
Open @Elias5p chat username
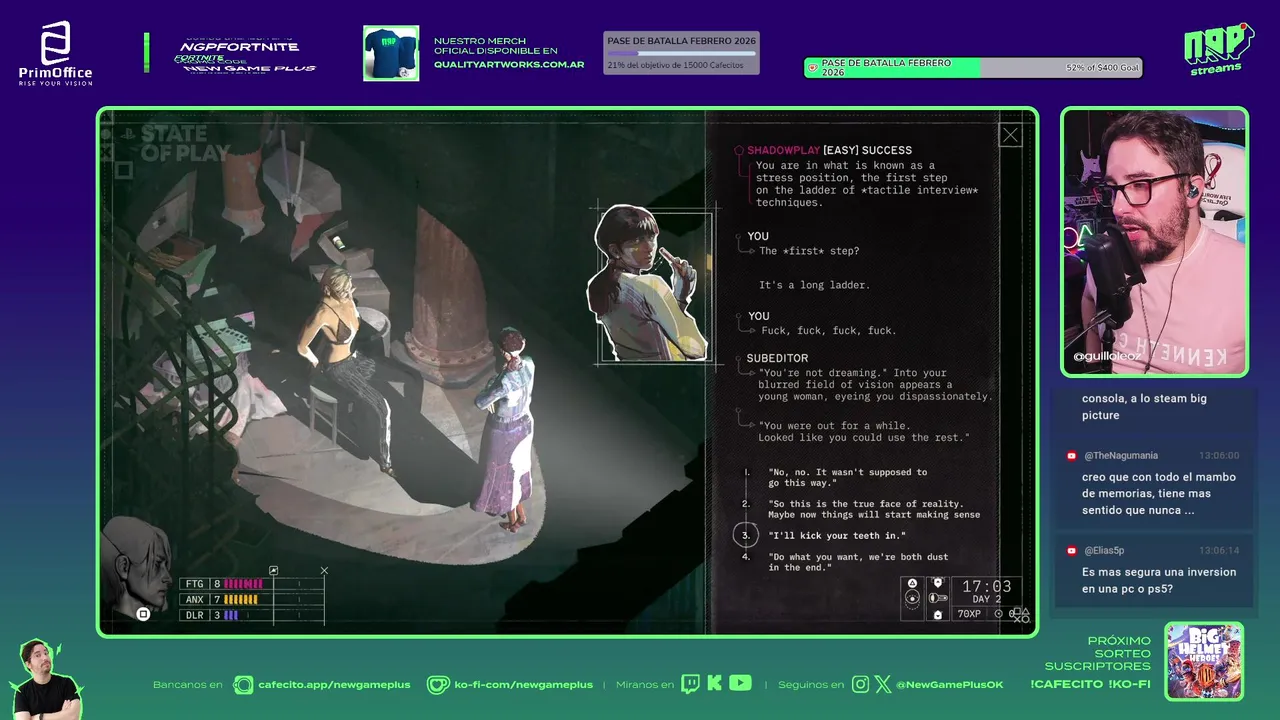(x=1104, y=551)
